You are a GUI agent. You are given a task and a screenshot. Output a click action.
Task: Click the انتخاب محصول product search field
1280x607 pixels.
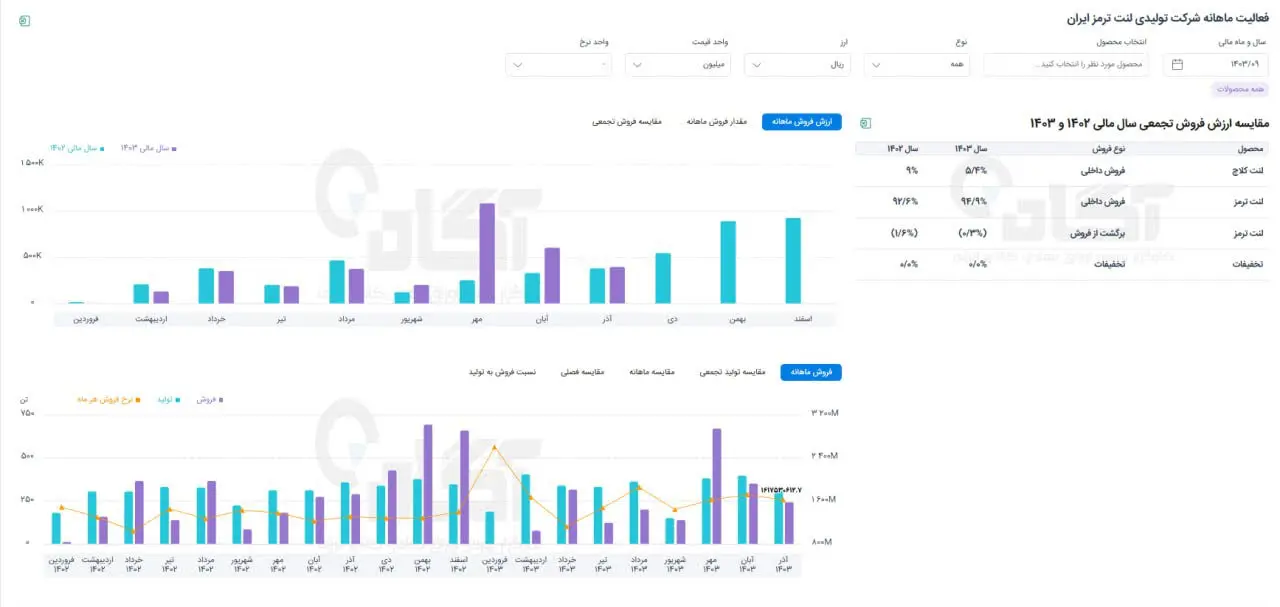point(1066,65)
